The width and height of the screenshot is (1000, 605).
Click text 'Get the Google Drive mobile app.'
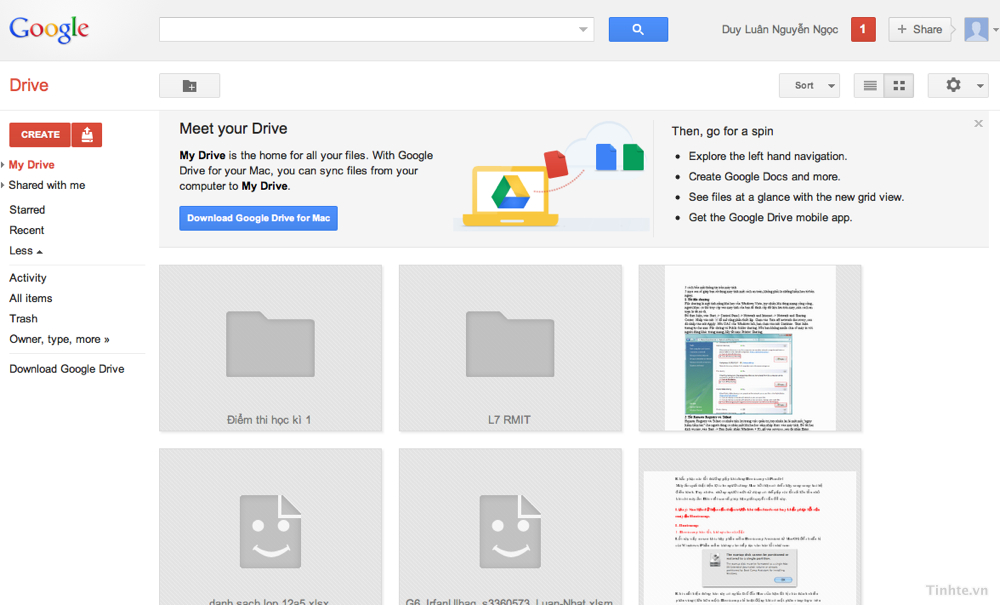(770, 217)
